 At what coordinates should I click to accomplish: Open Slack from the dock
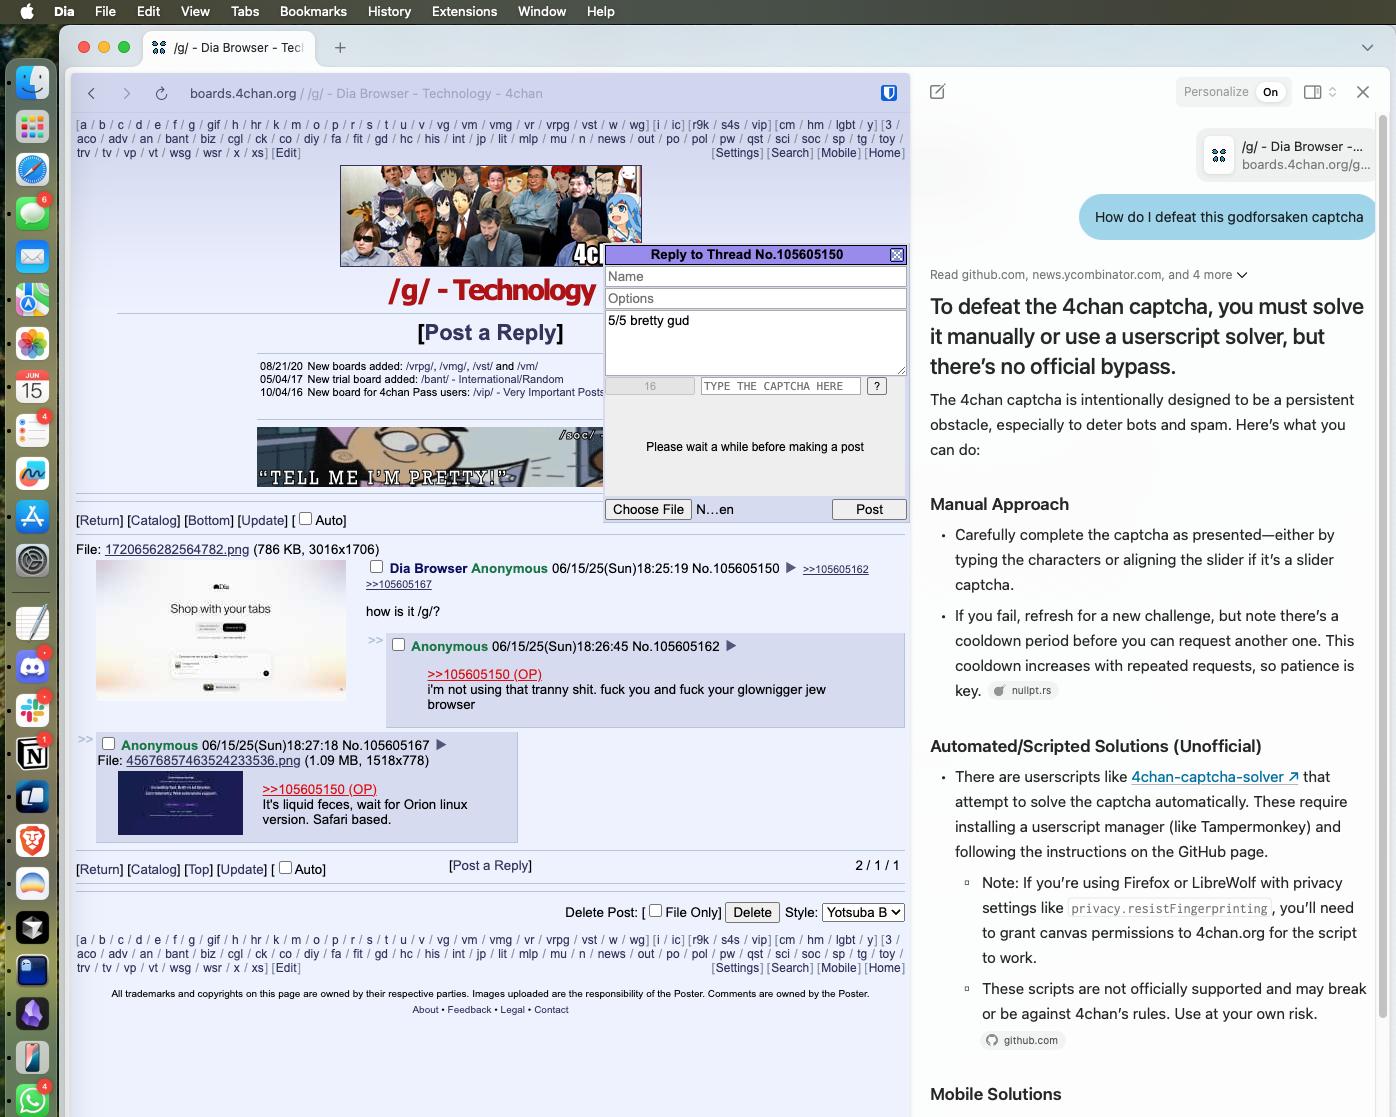click(x=32, y=710)
